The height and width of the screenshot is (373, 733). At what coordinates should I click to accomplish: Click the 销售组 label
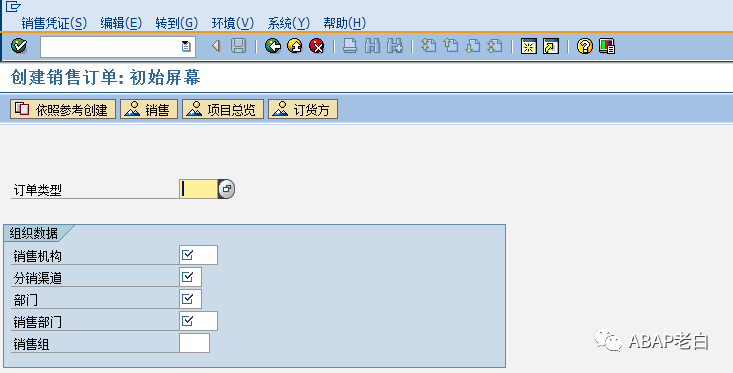(31, 344)
